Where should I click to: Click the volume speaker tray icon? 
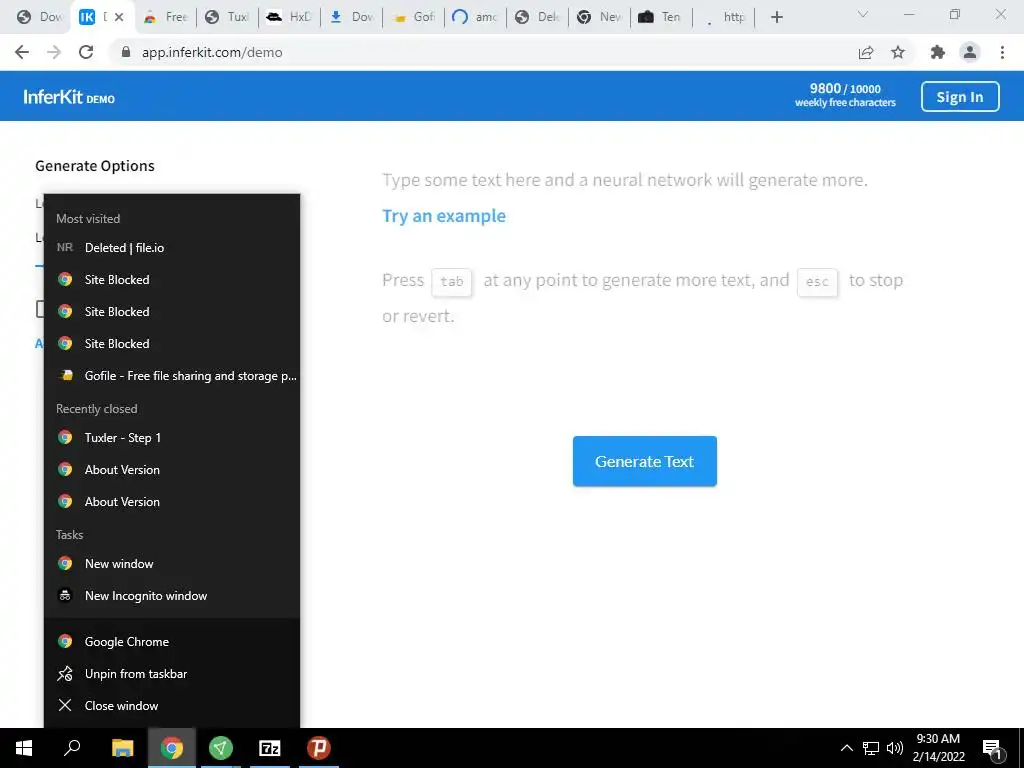895,748
